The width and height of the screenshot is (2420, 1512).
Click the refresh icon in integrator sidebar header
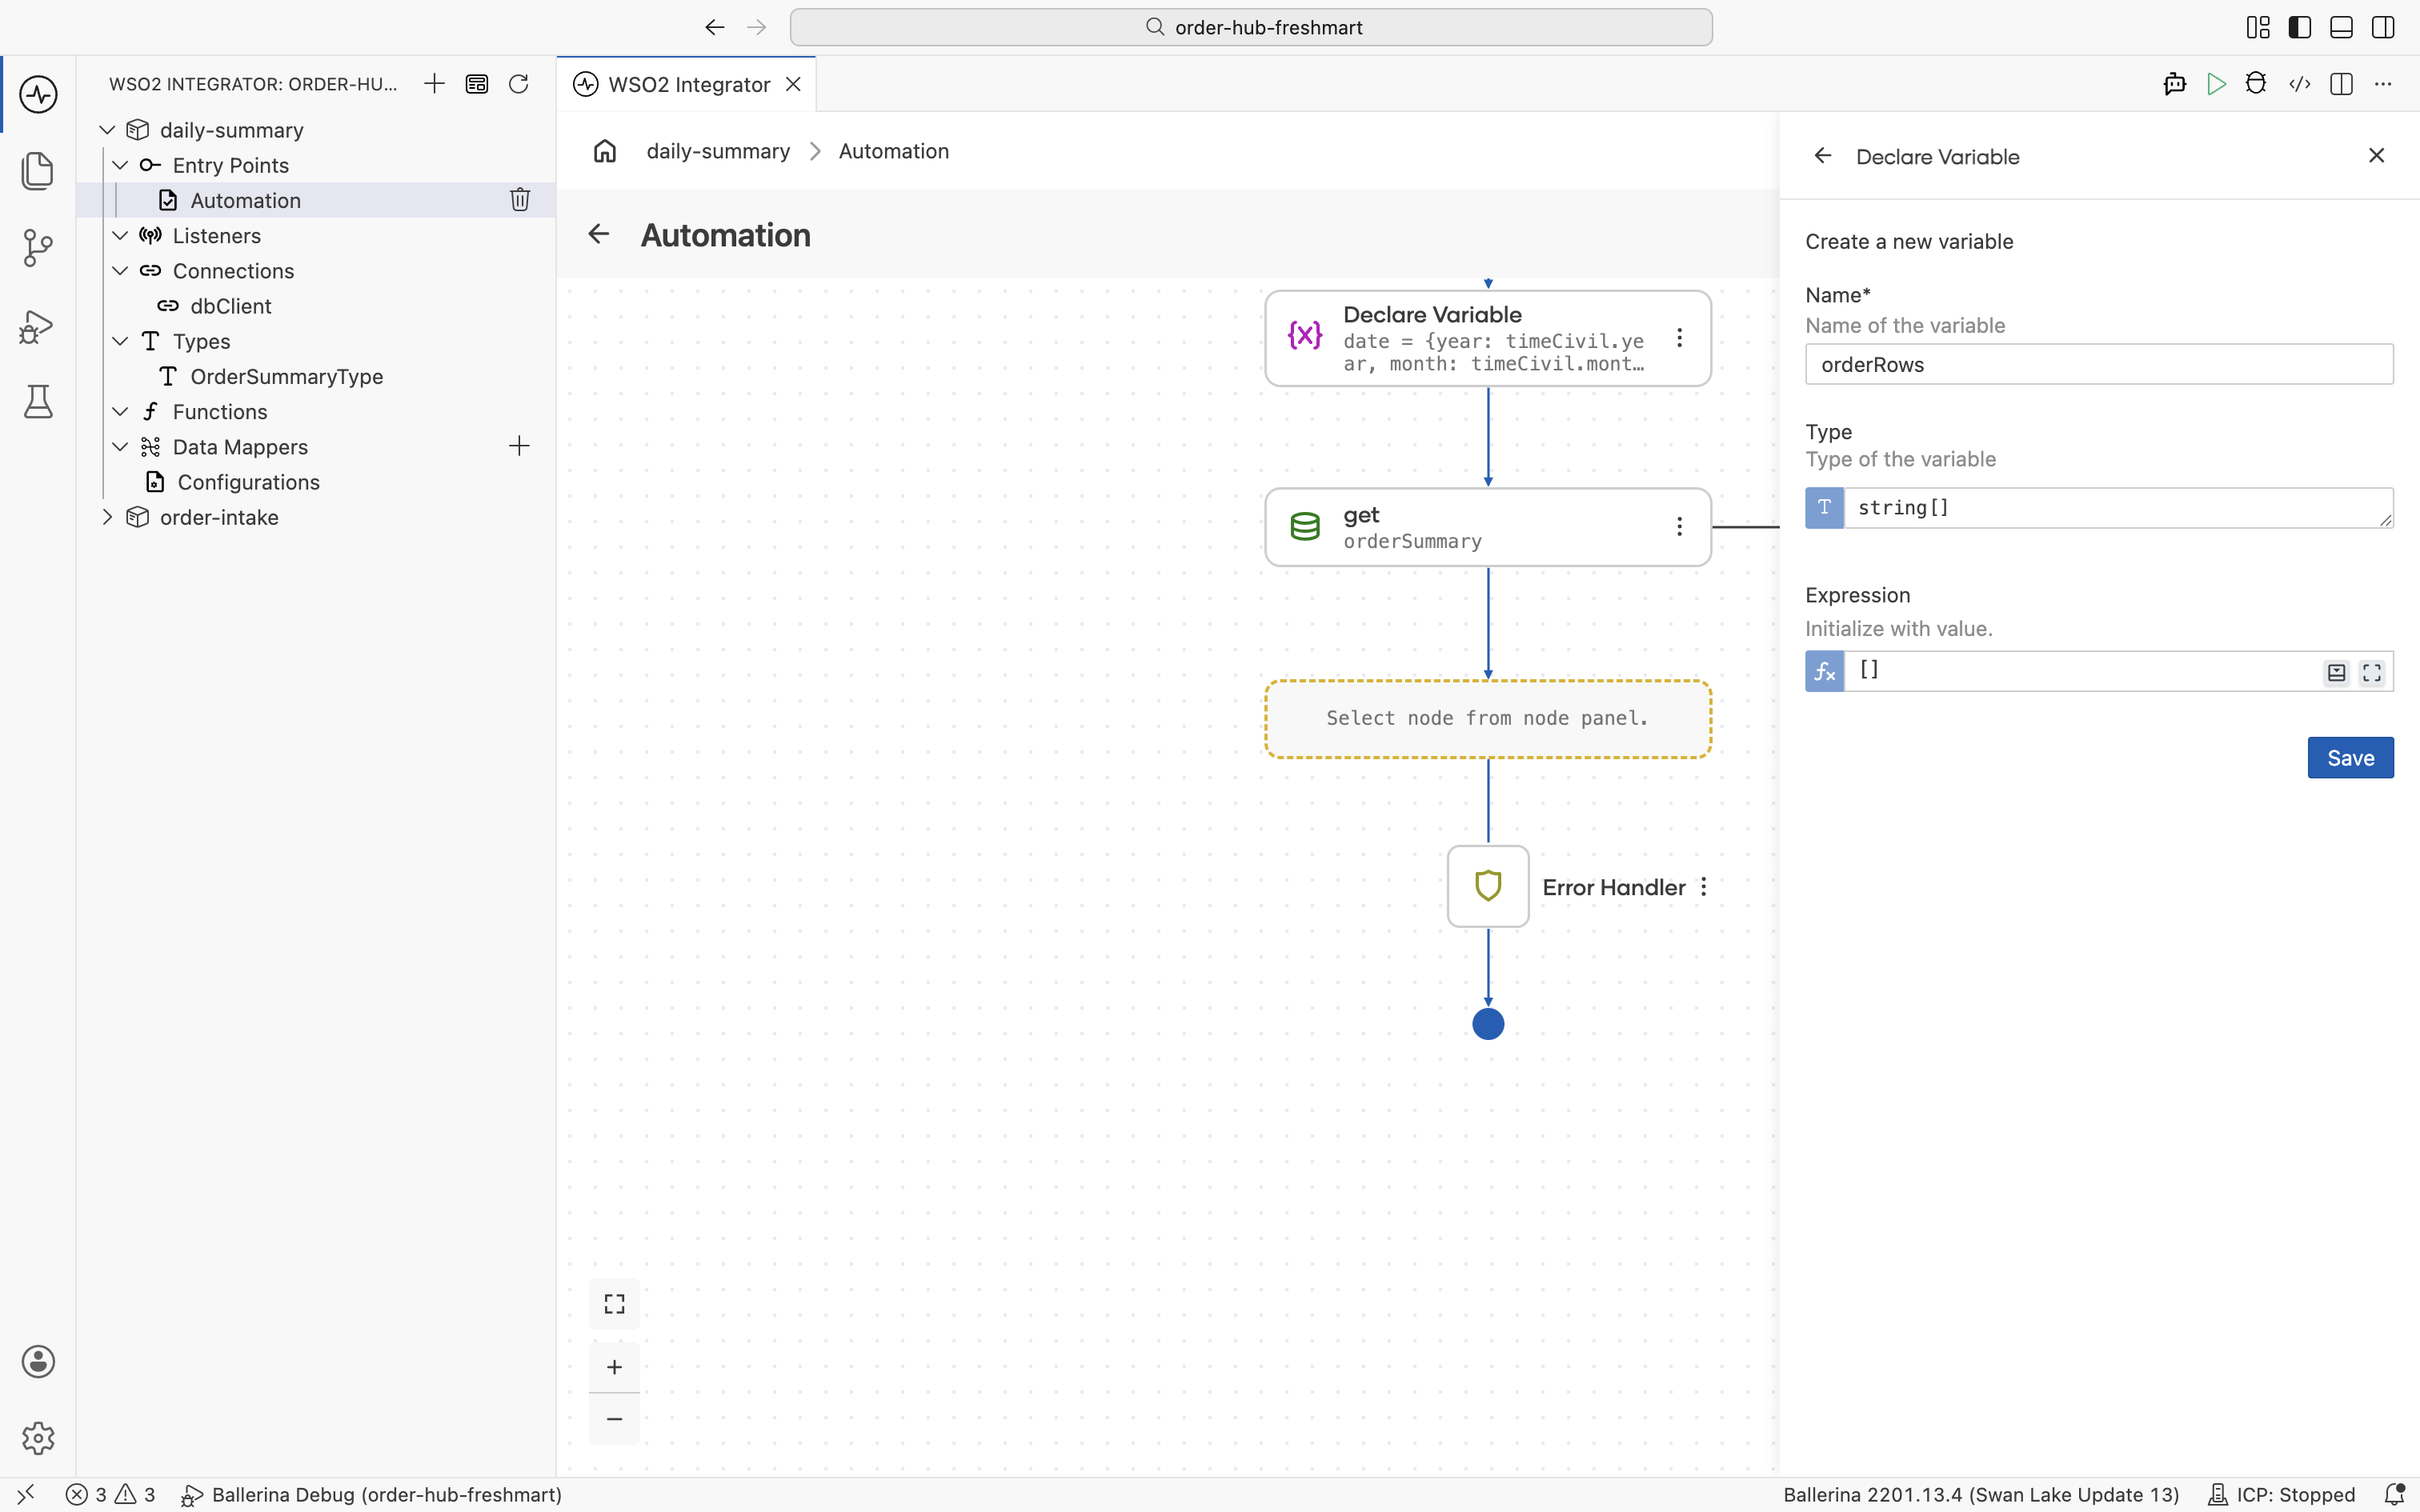[x=518, y=84]
